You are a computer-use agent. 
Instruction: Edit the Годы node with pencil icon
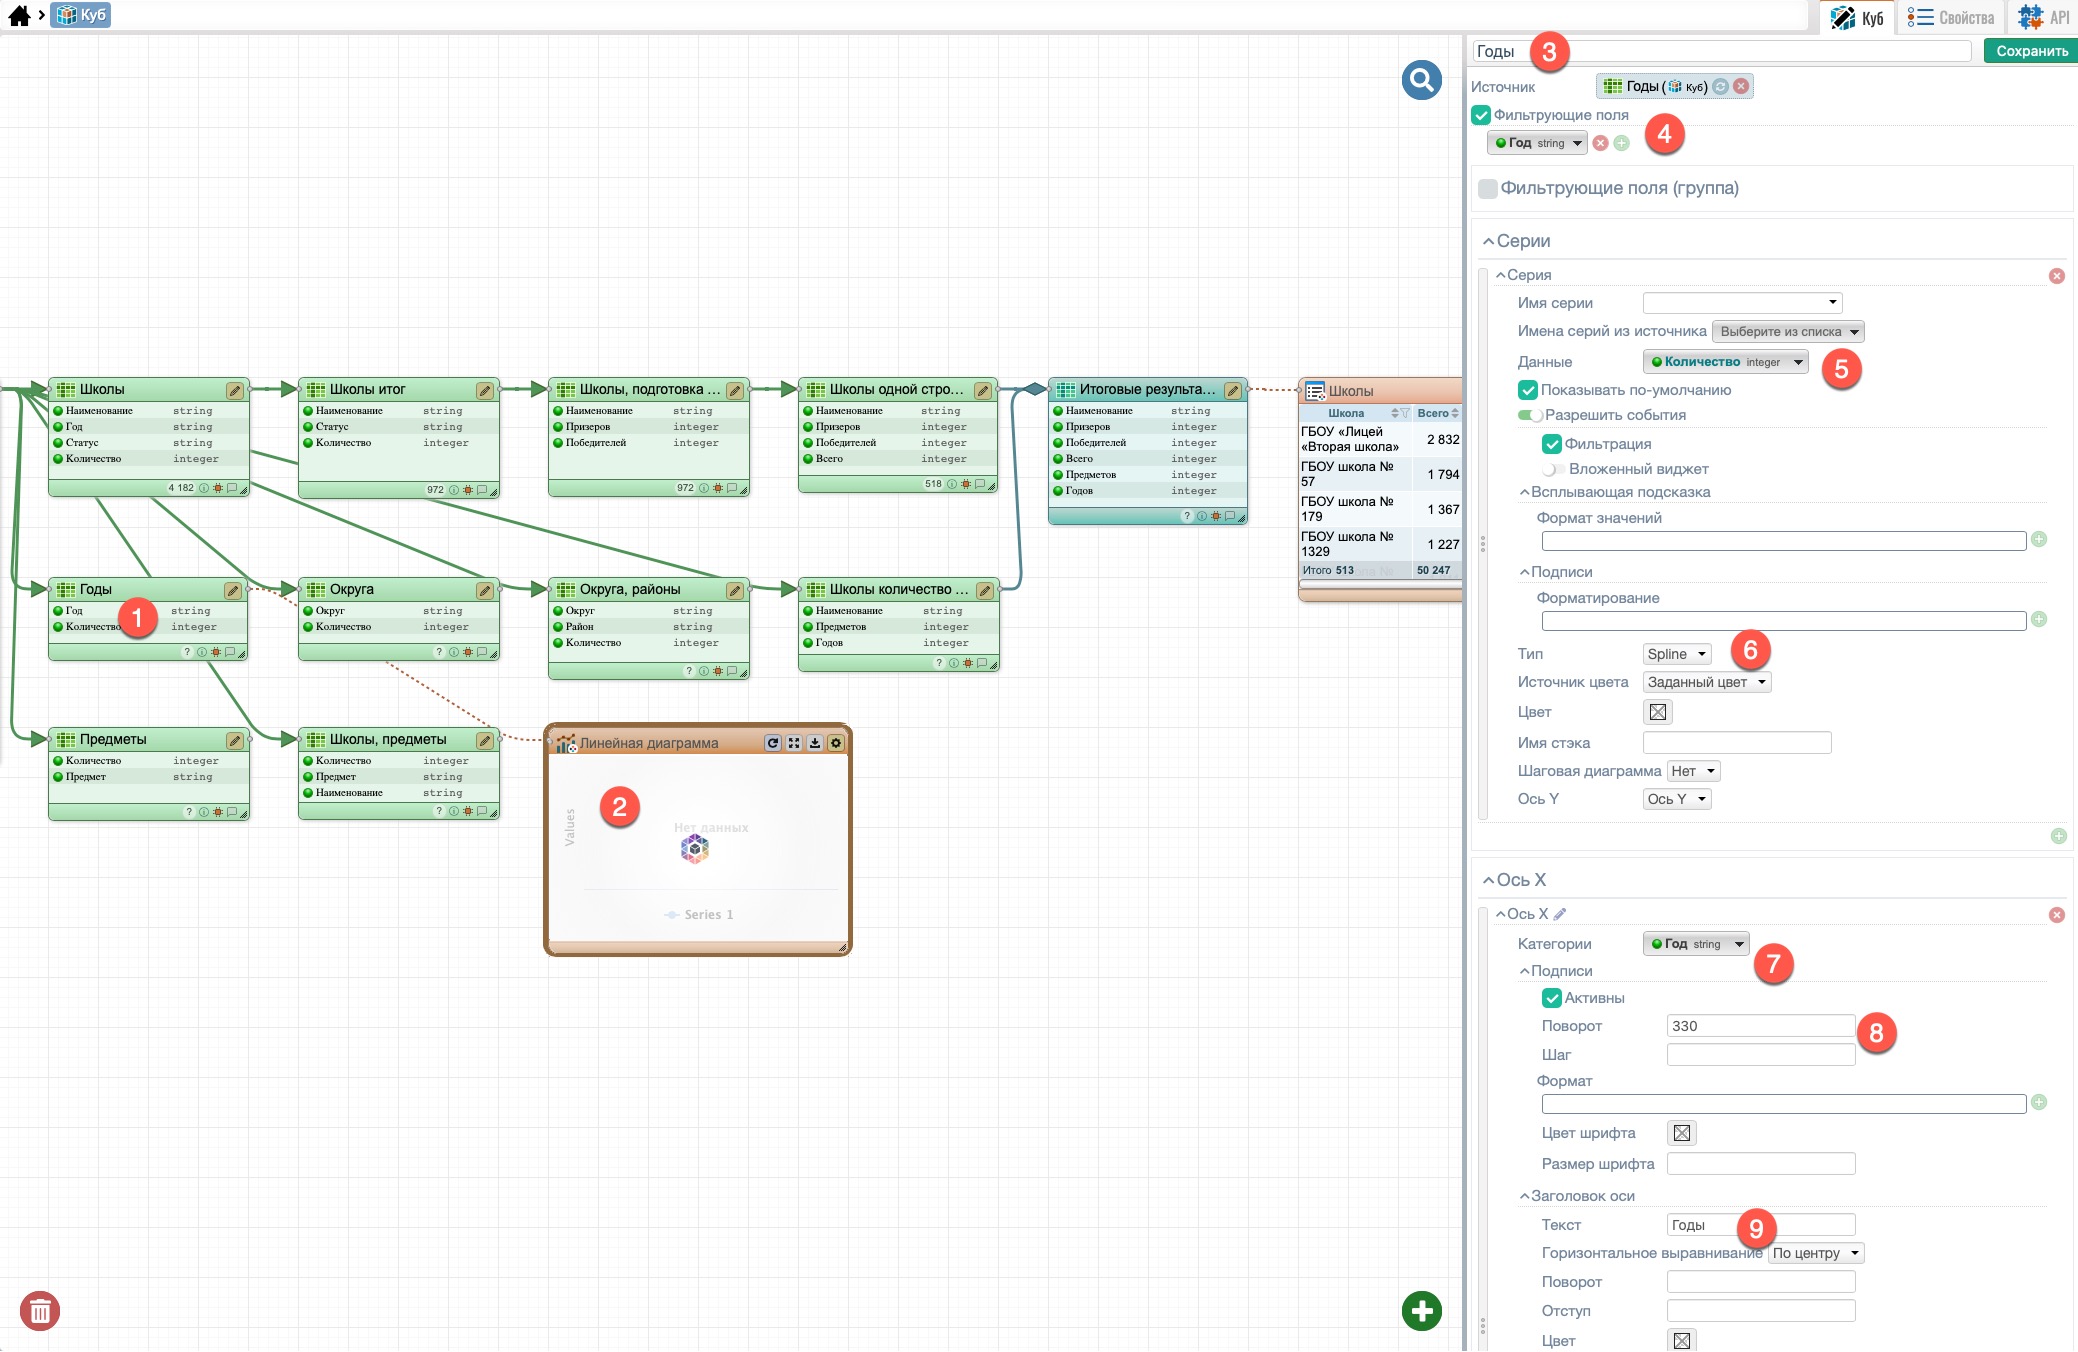coord(232,590)
